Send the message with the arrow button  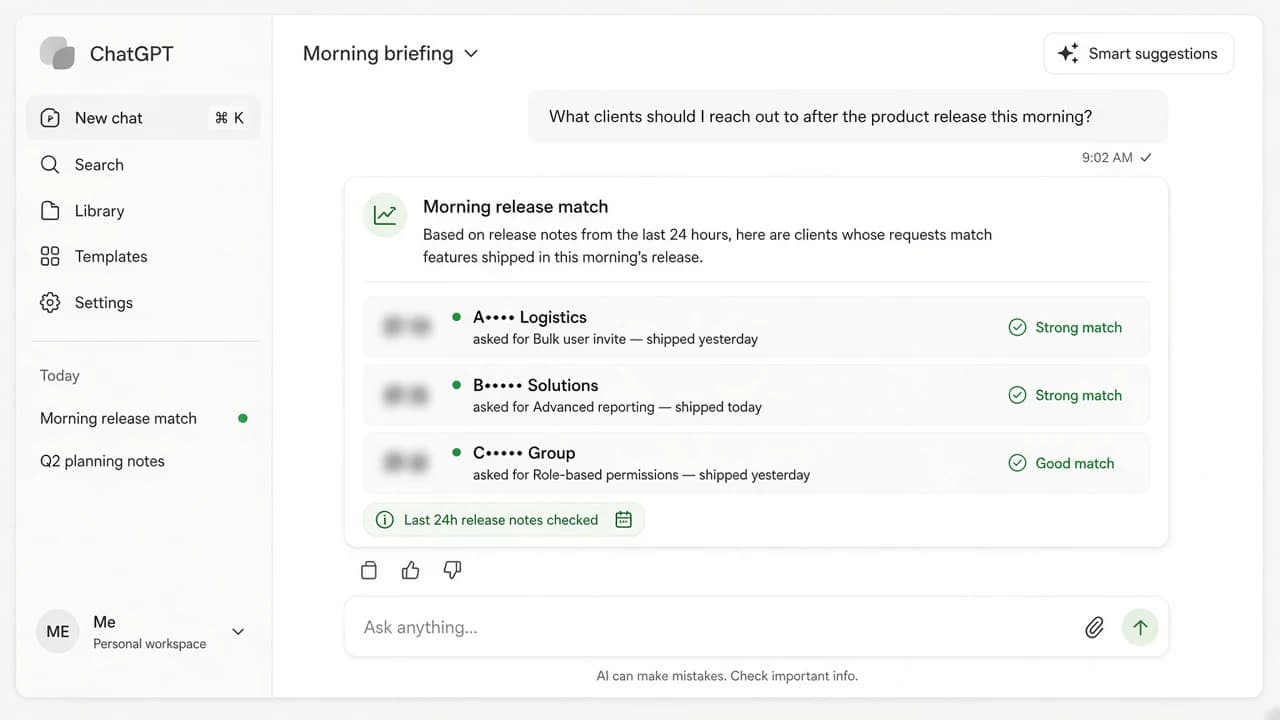coord(1140,627)
